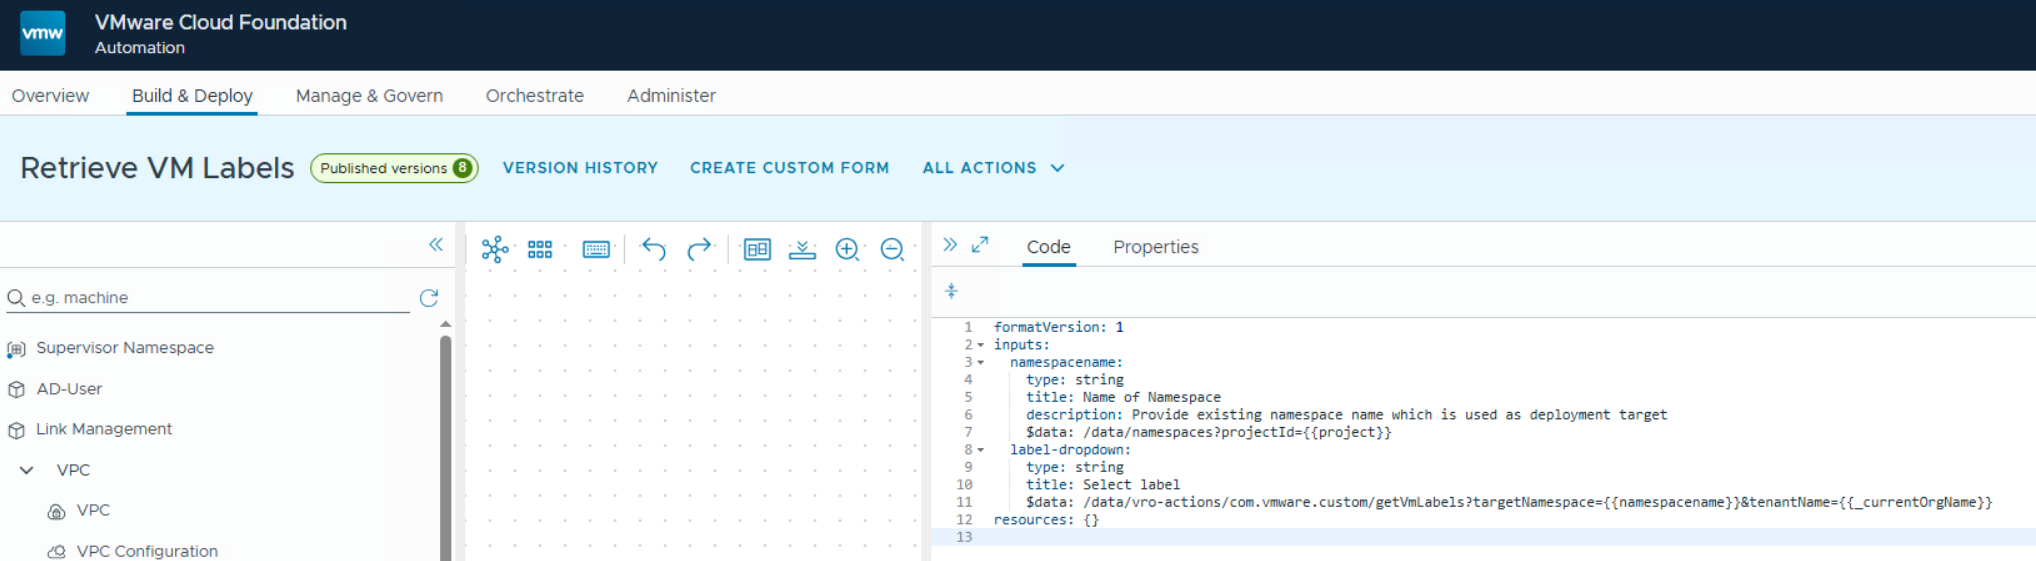Download the template with download icon
The height and width of the screenshot is (561, 2036).
point(802,249)
